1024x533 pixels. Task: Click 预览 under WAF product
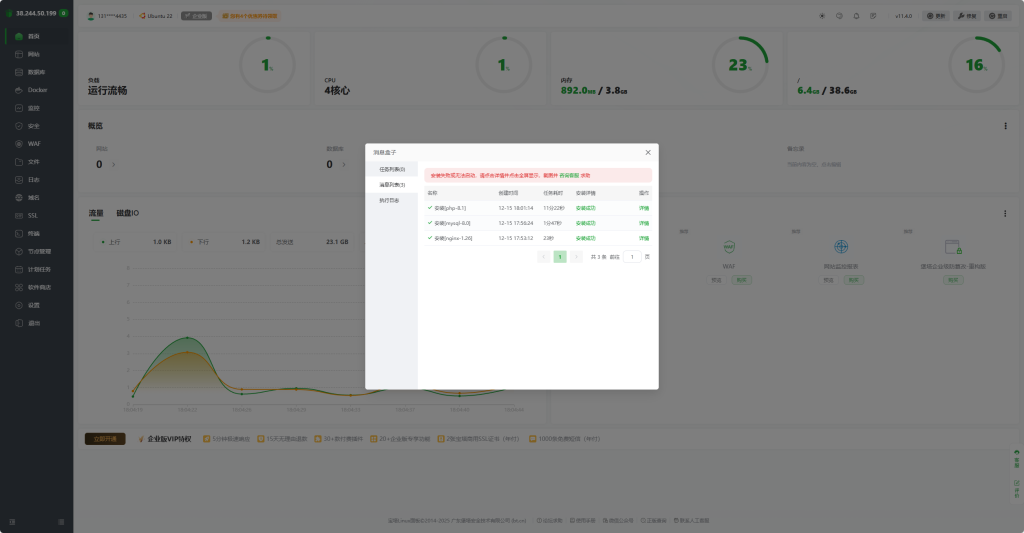click(716, 280)
